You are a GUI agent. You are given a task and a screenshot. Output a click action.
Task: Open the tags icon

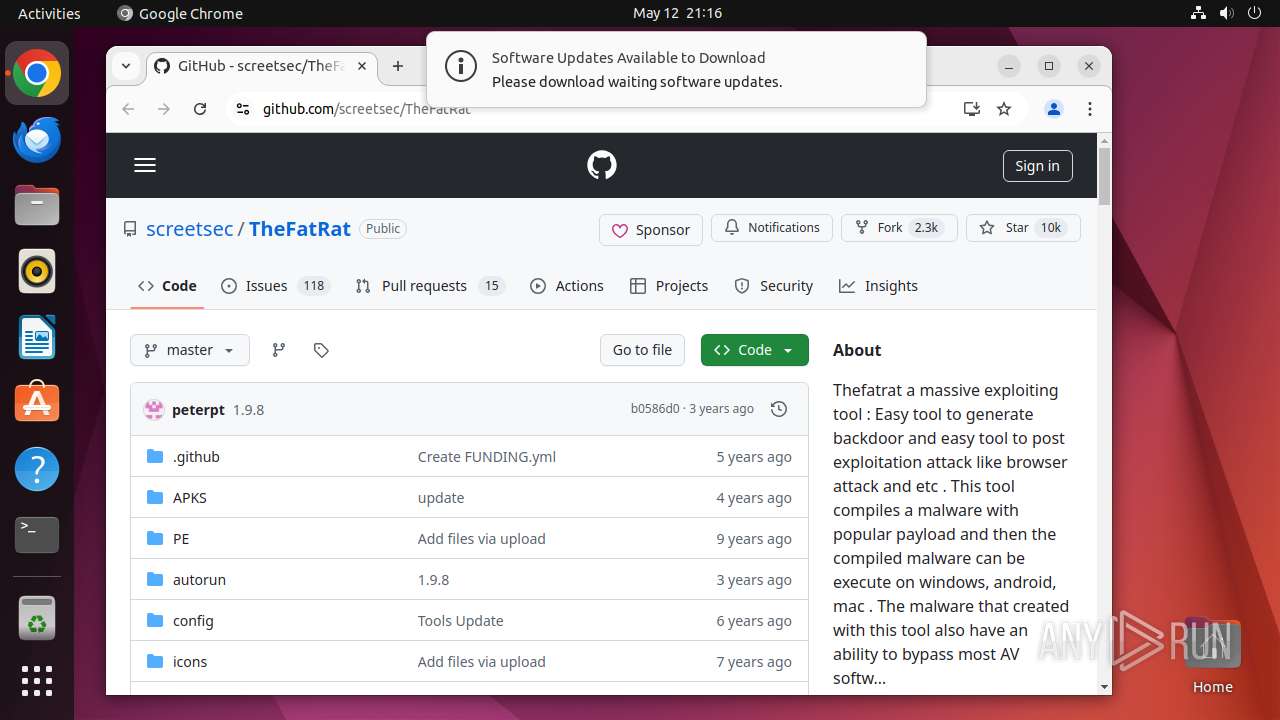(321, 350)
